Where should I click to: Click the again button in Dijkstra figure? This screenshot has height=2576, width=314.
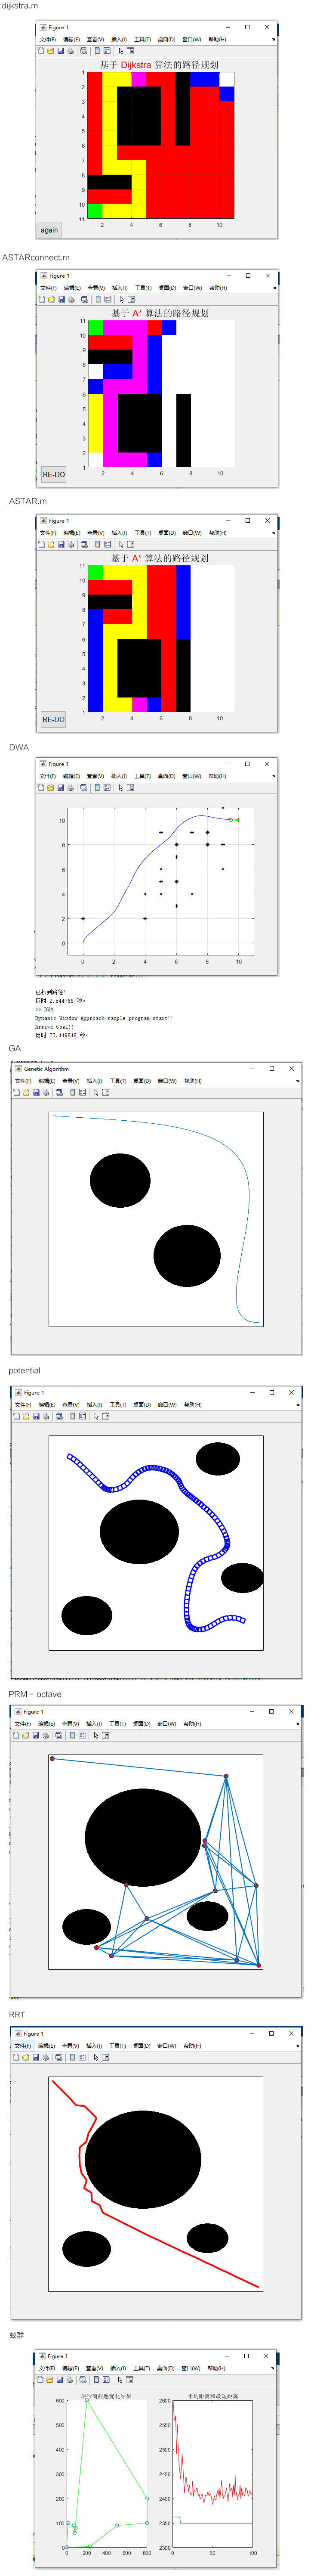click(49, 230)
